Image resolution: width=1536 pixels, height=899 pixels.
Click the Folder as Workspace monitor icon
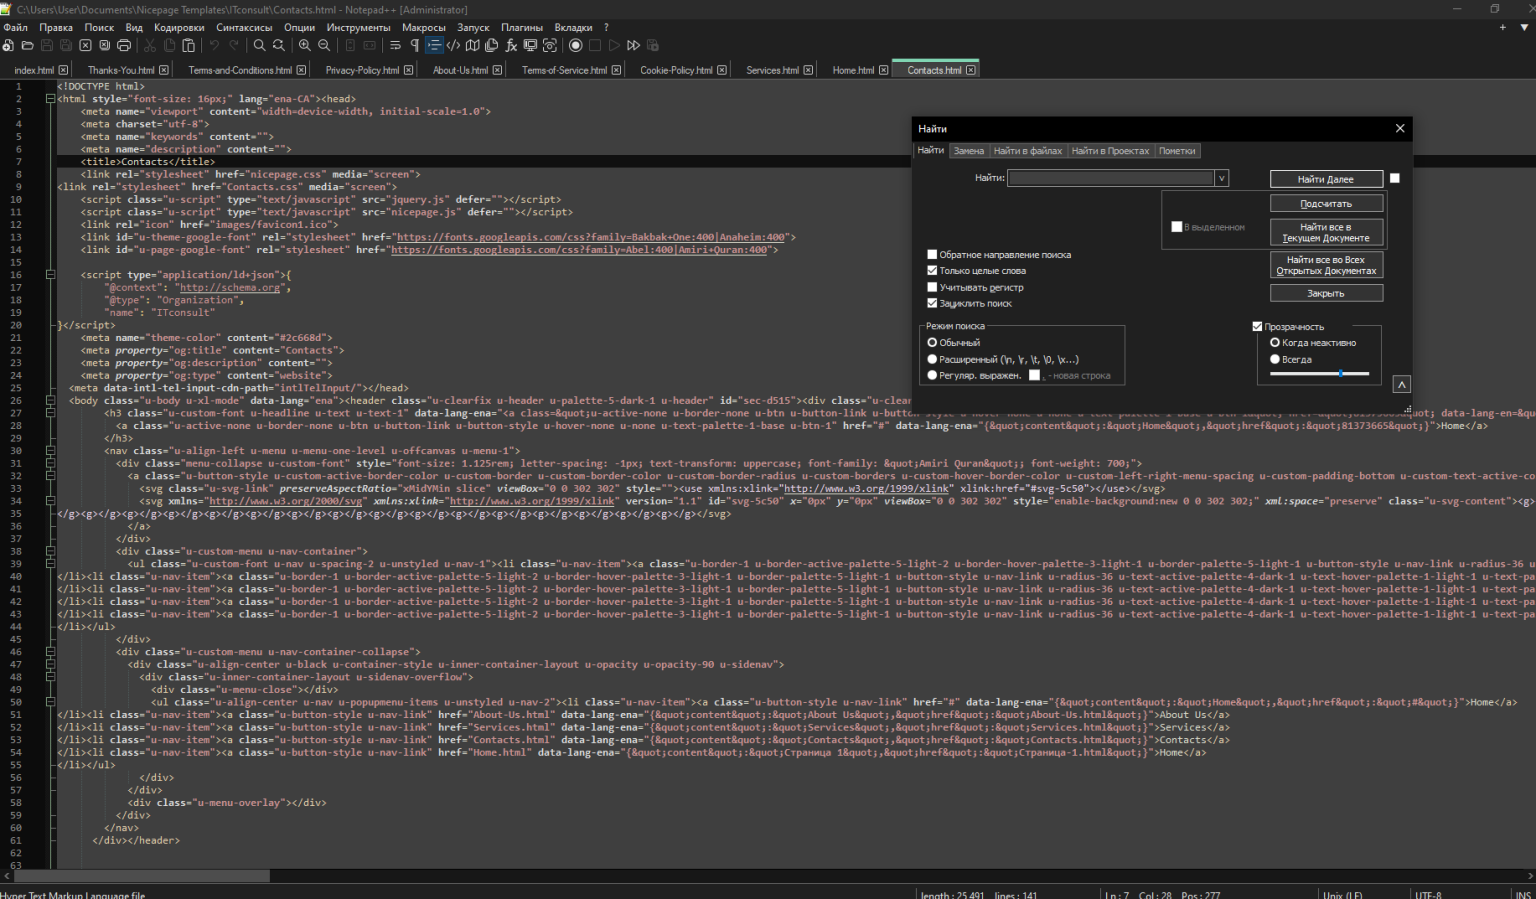click(530, 45)
